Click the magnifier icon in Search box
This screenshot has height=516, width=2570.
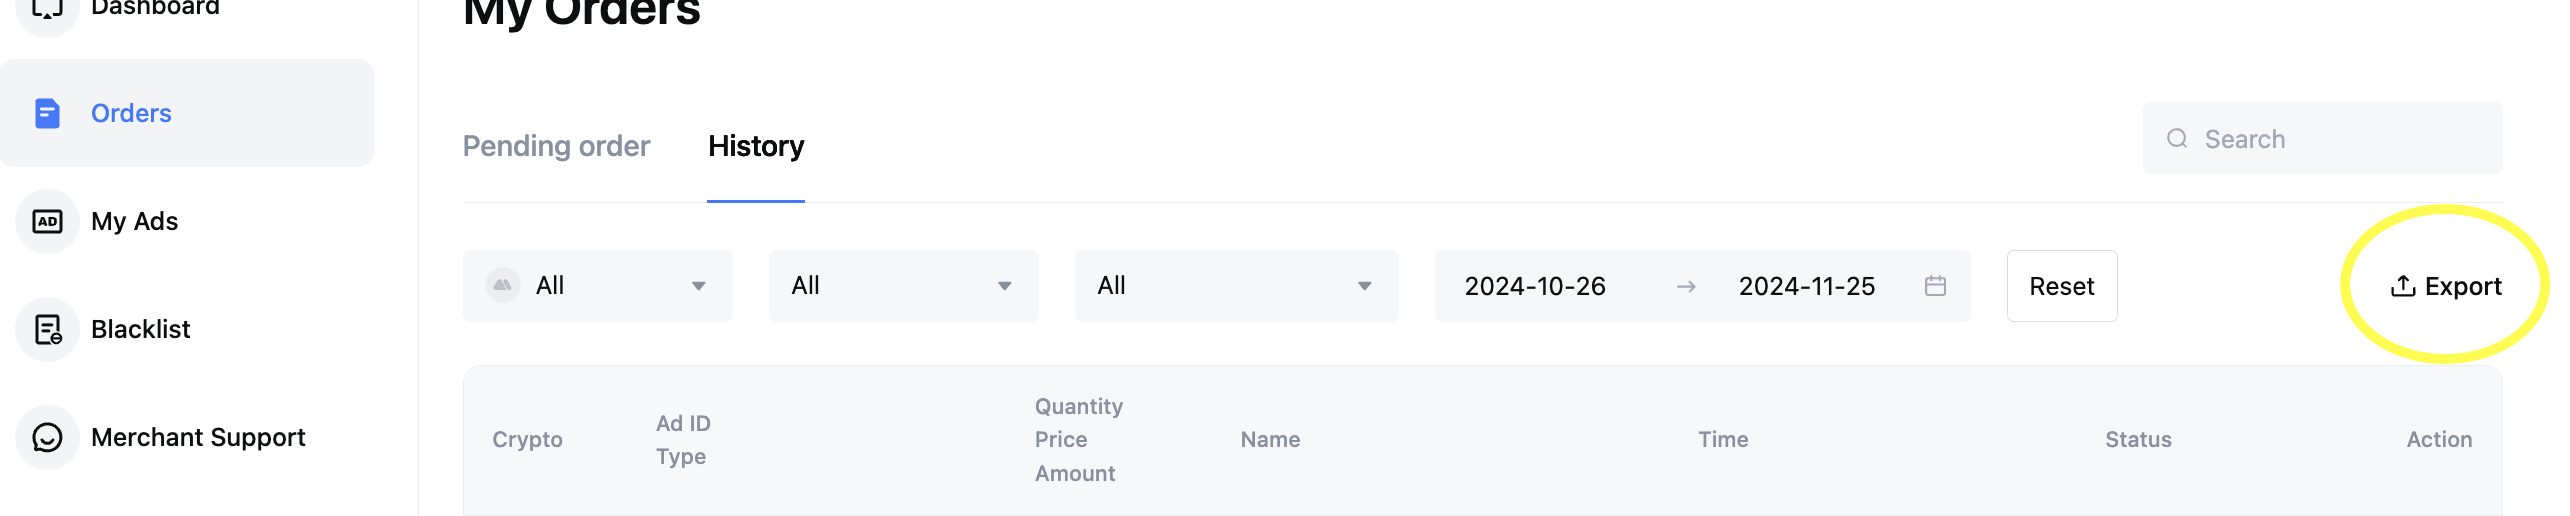(x=2177, y=139)
